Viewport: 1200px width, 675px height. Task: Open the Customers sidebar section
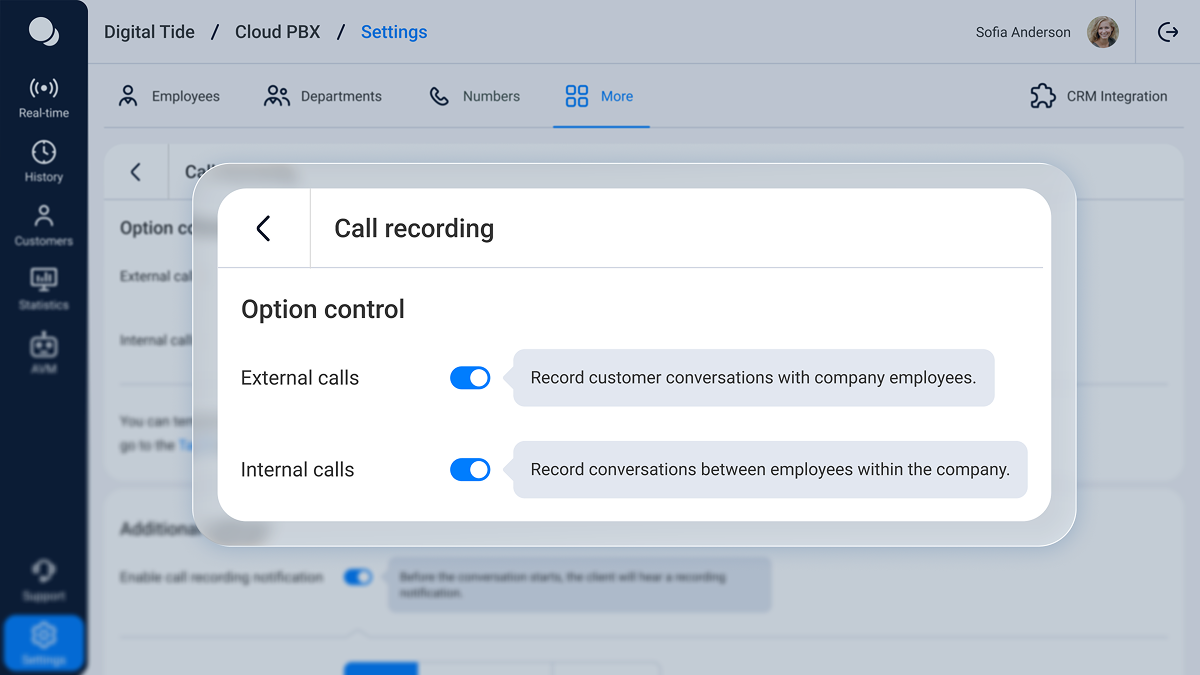(x=43, y=226)
